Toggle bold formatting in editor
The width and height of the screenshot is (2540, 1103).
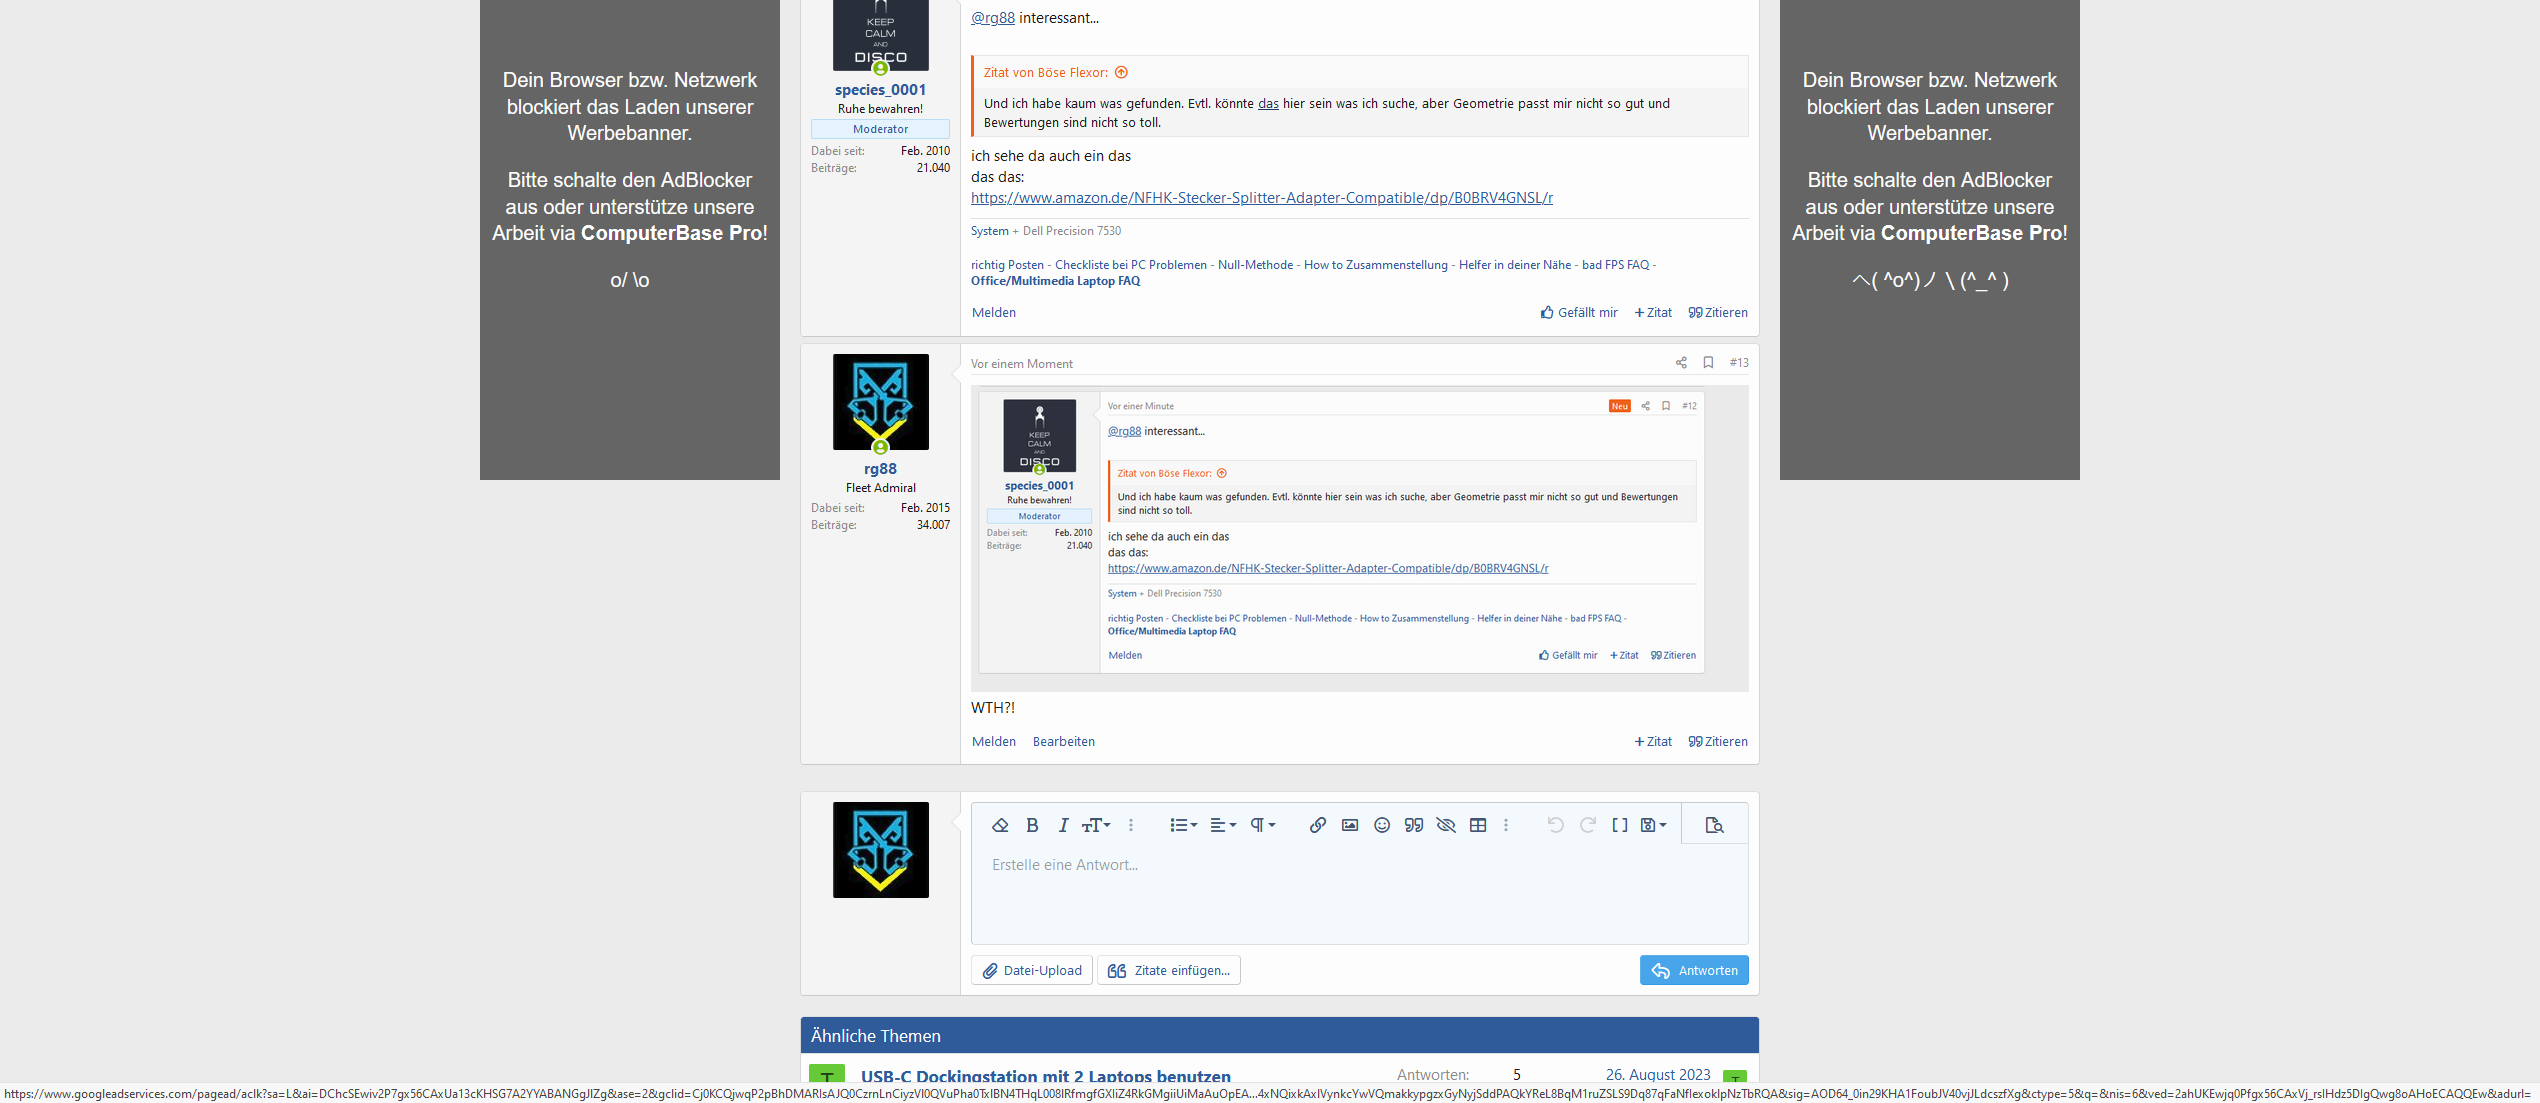coord(1032,825)
